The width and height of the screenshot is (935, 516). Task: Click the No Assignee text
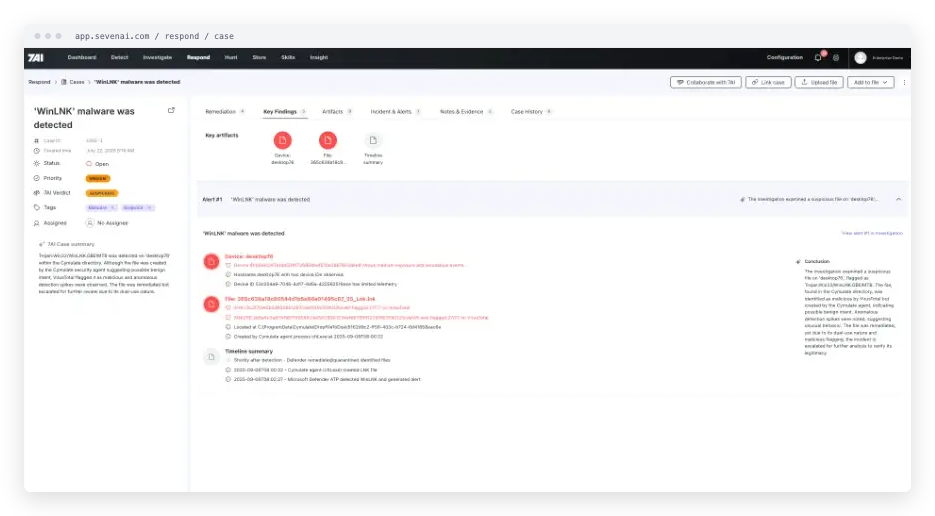pyautogui.click(x=113, y=223)
